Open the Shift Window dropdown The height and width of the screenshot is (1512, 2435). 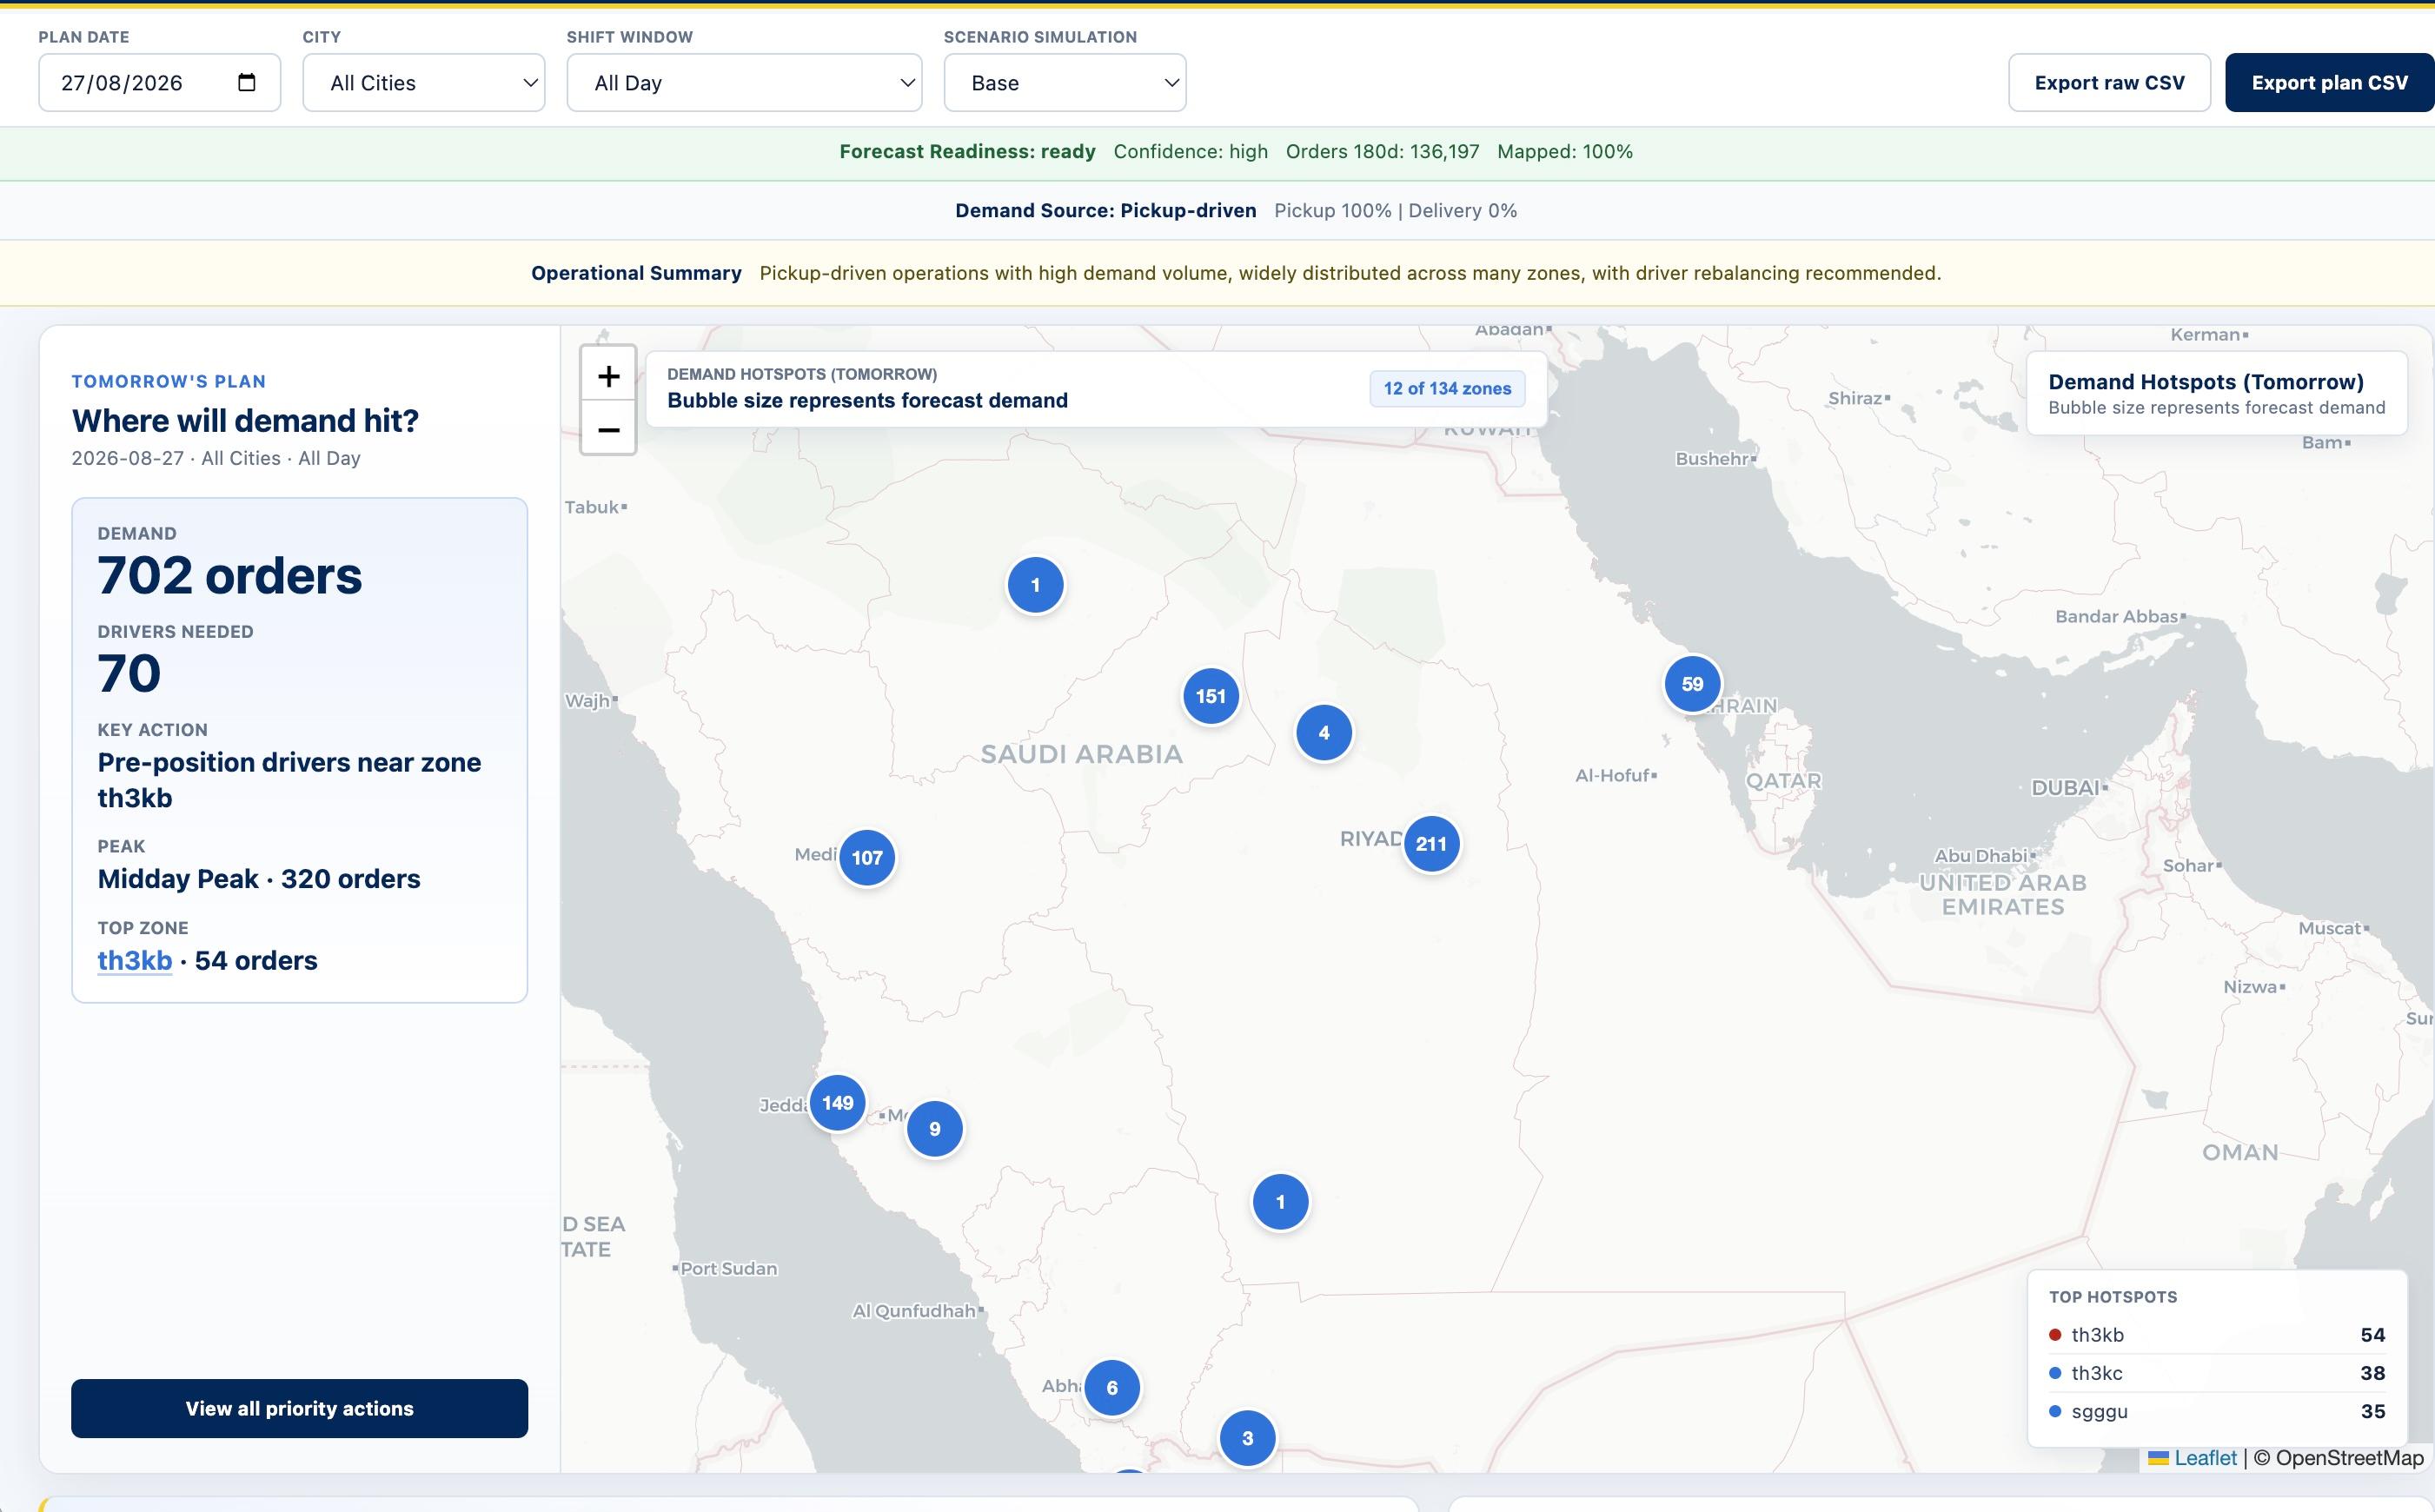tap(744, 83)
